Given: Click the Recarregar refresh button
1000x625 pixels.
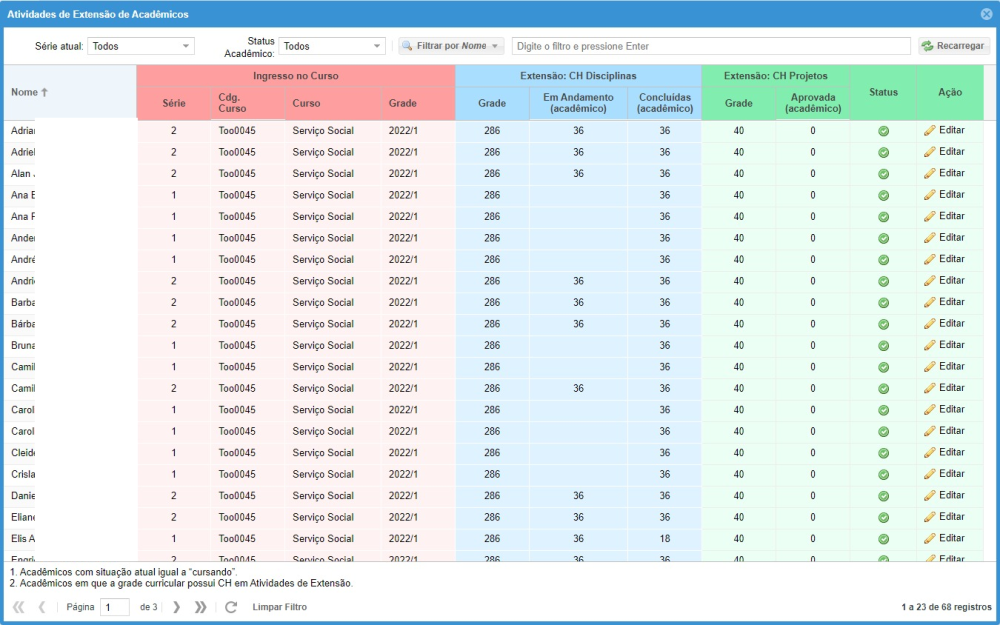Looking at the screenshot, I should tap(954, 46).
